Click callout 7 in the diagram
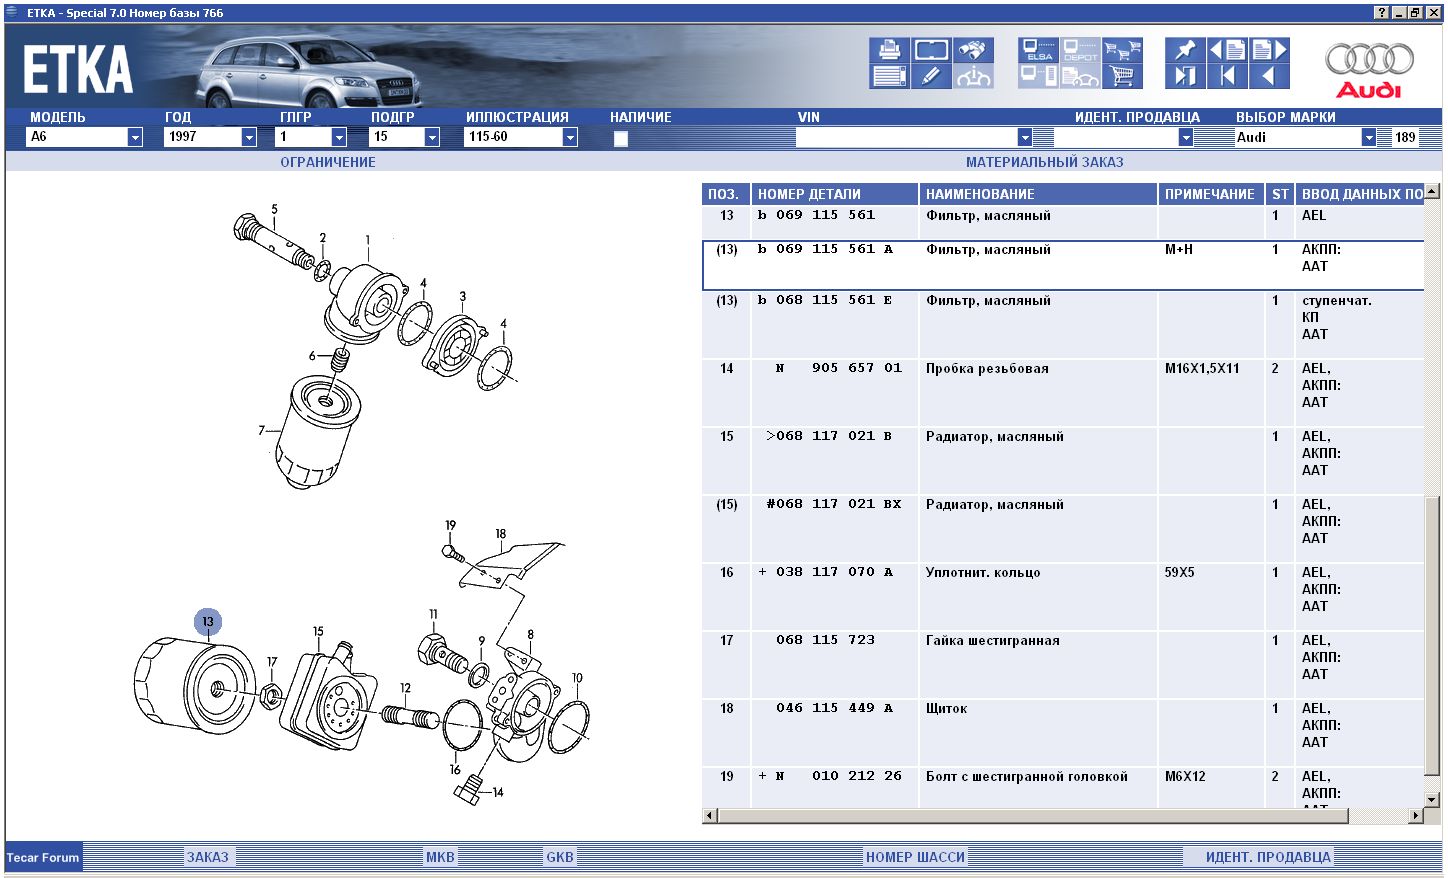Viewport: 1448px width, 878px height. 262,431
